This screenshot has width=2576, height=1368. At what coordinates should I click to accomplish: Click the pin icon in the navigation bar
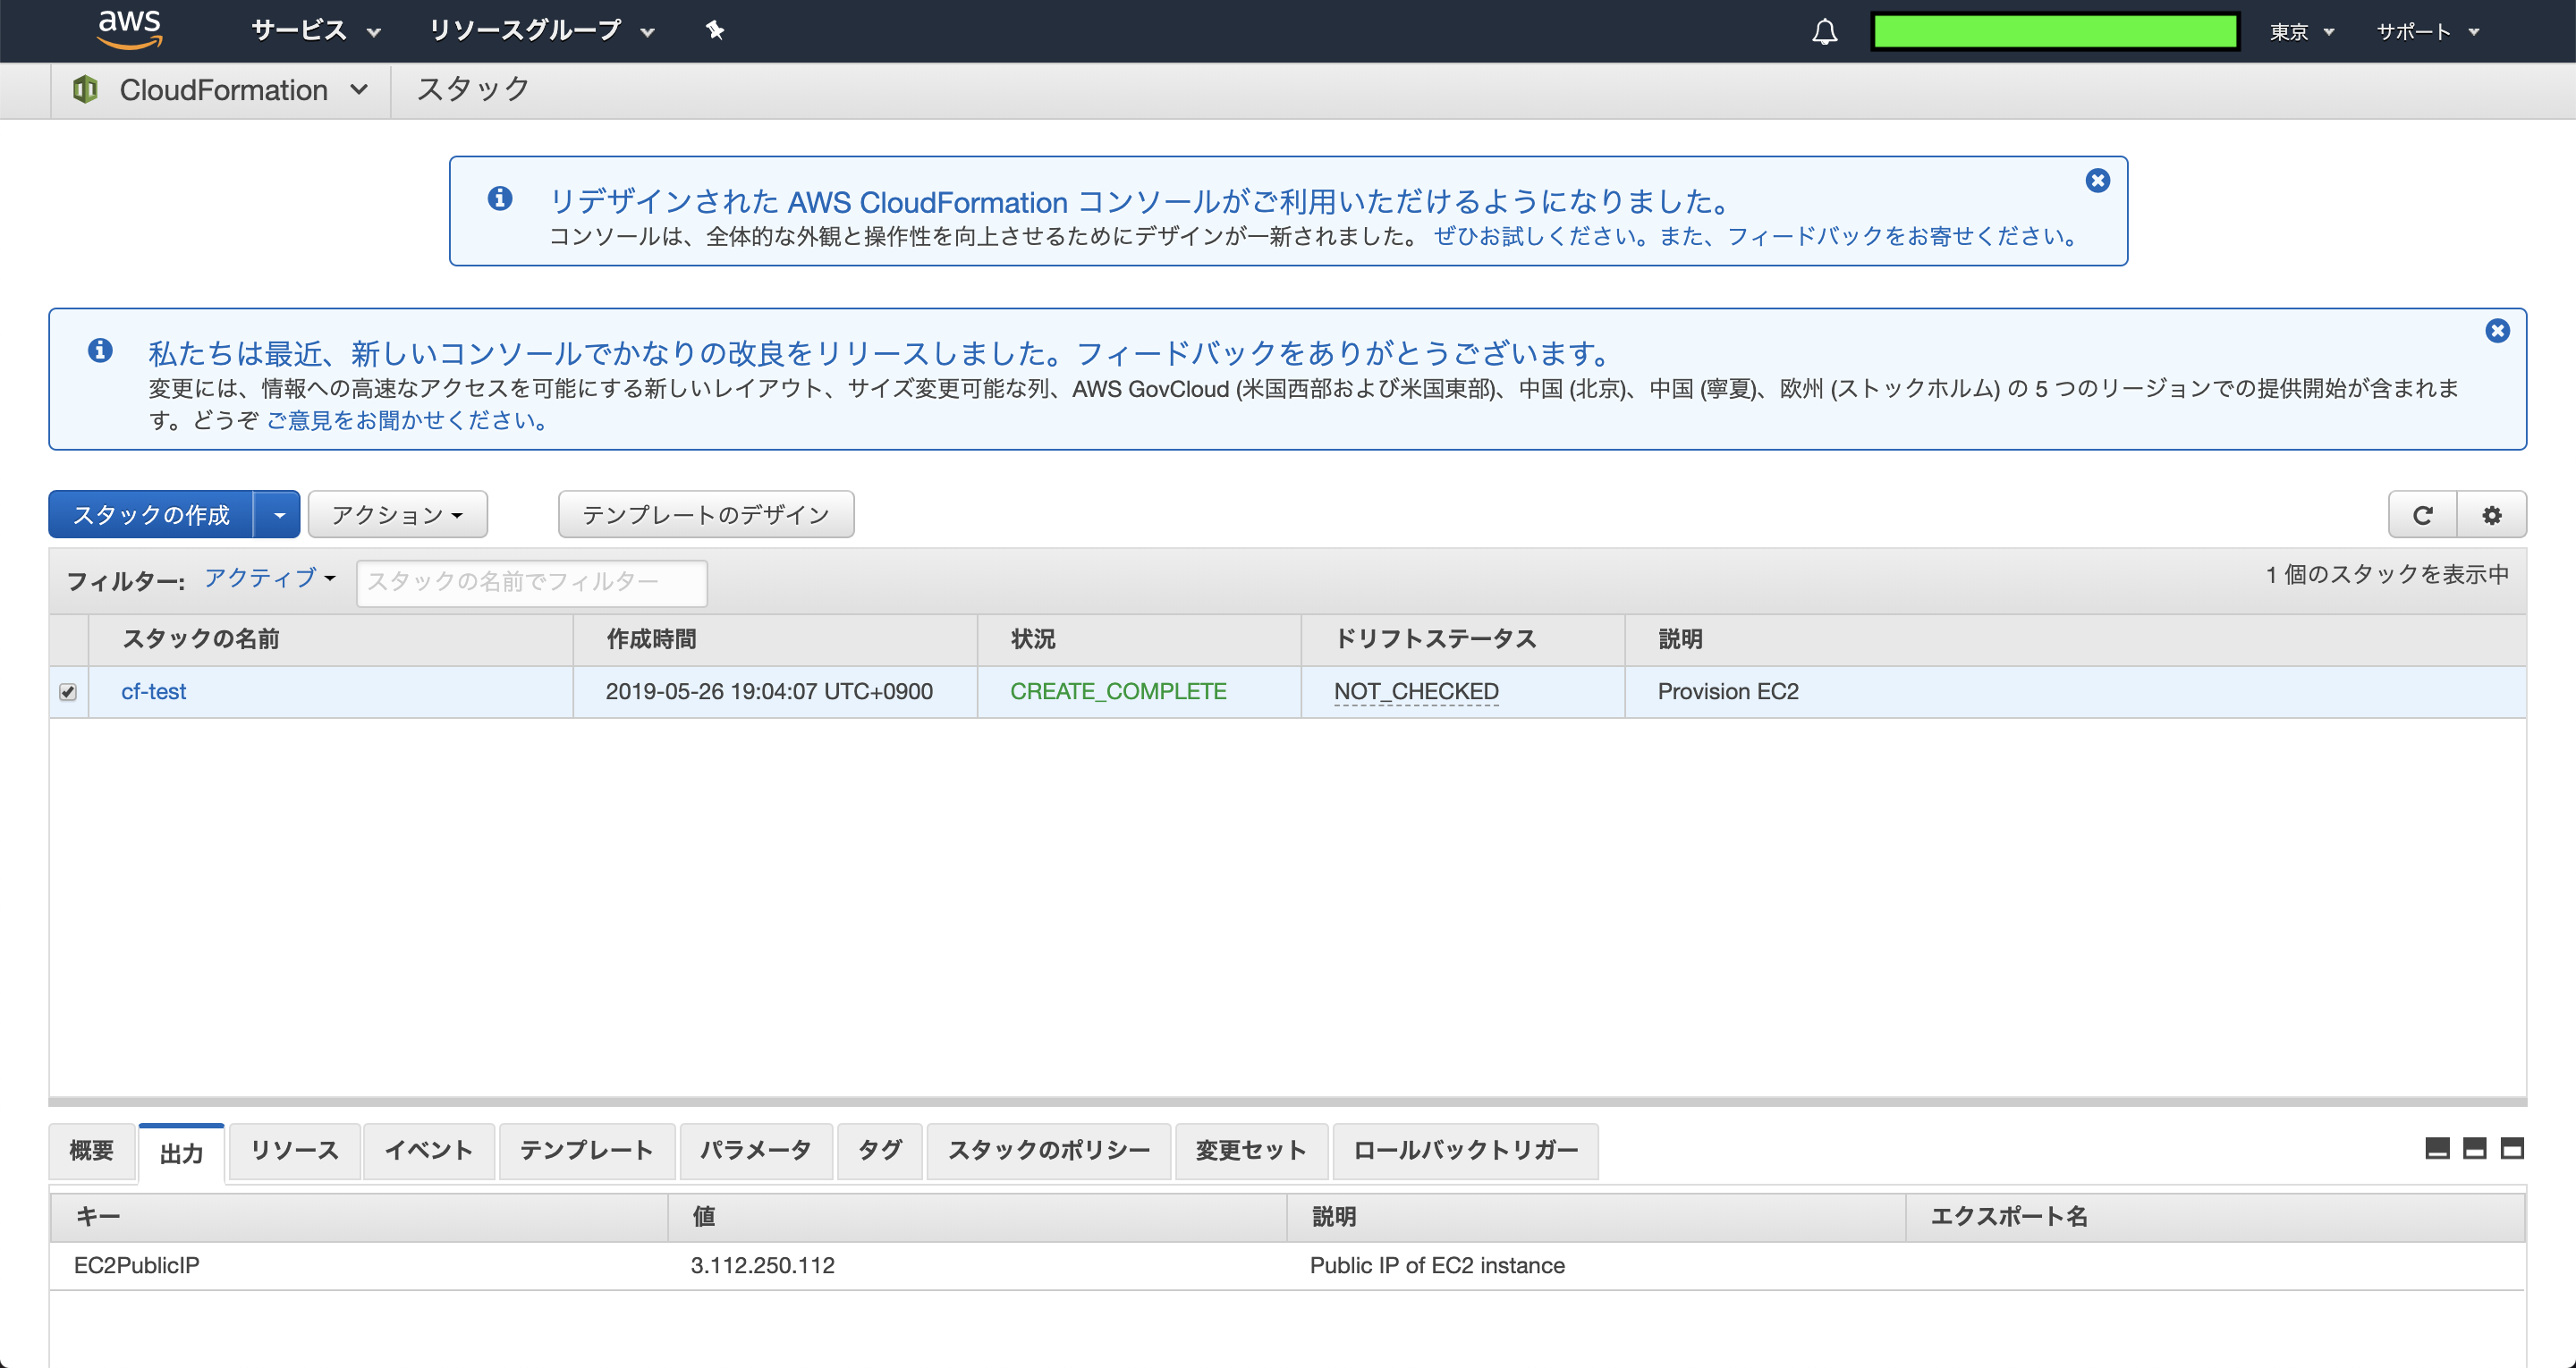716,30
